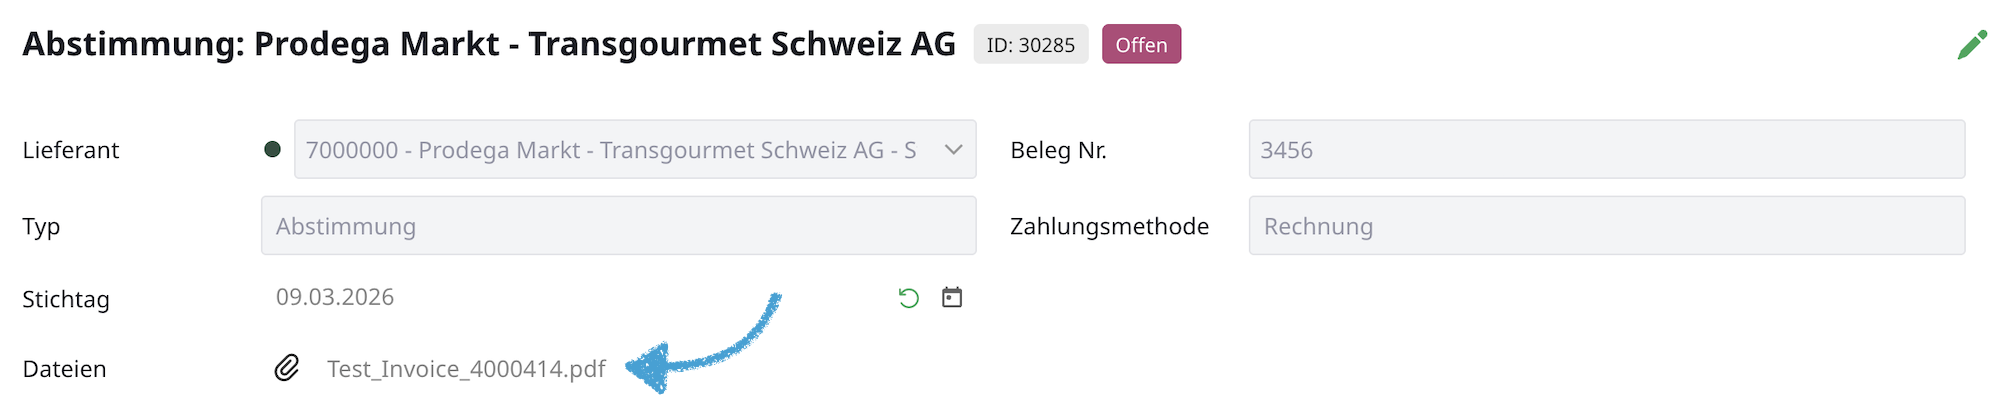Open the Test_Invoice_4000414.pdf file
Screen dimensions: 2000x410
(466, 369)
